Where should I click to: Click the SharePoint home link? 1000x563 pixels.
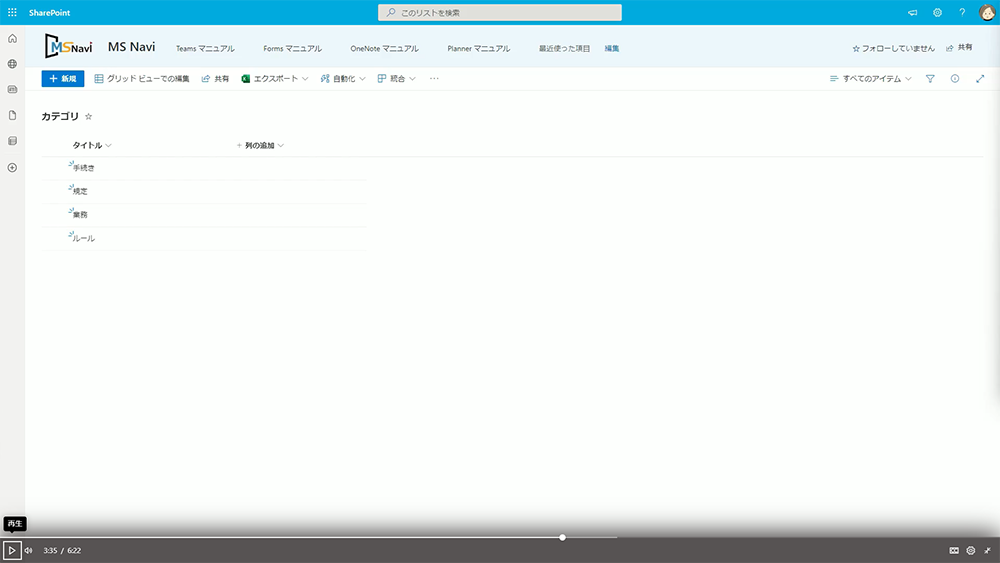point(49,13)
